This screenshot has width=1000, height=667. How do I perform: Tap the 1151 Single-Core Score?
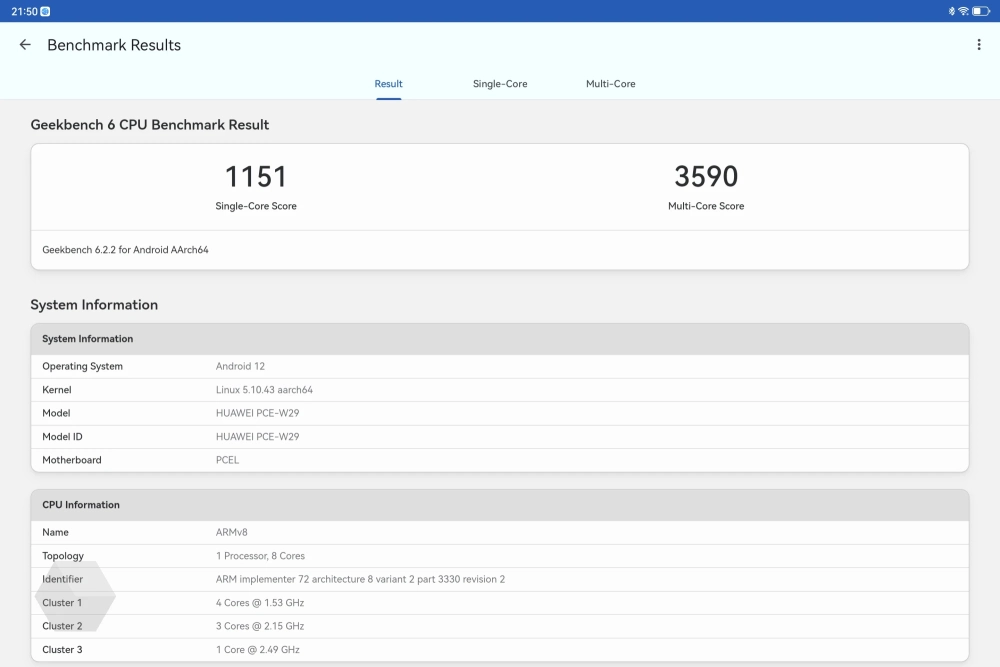(256, 177)
